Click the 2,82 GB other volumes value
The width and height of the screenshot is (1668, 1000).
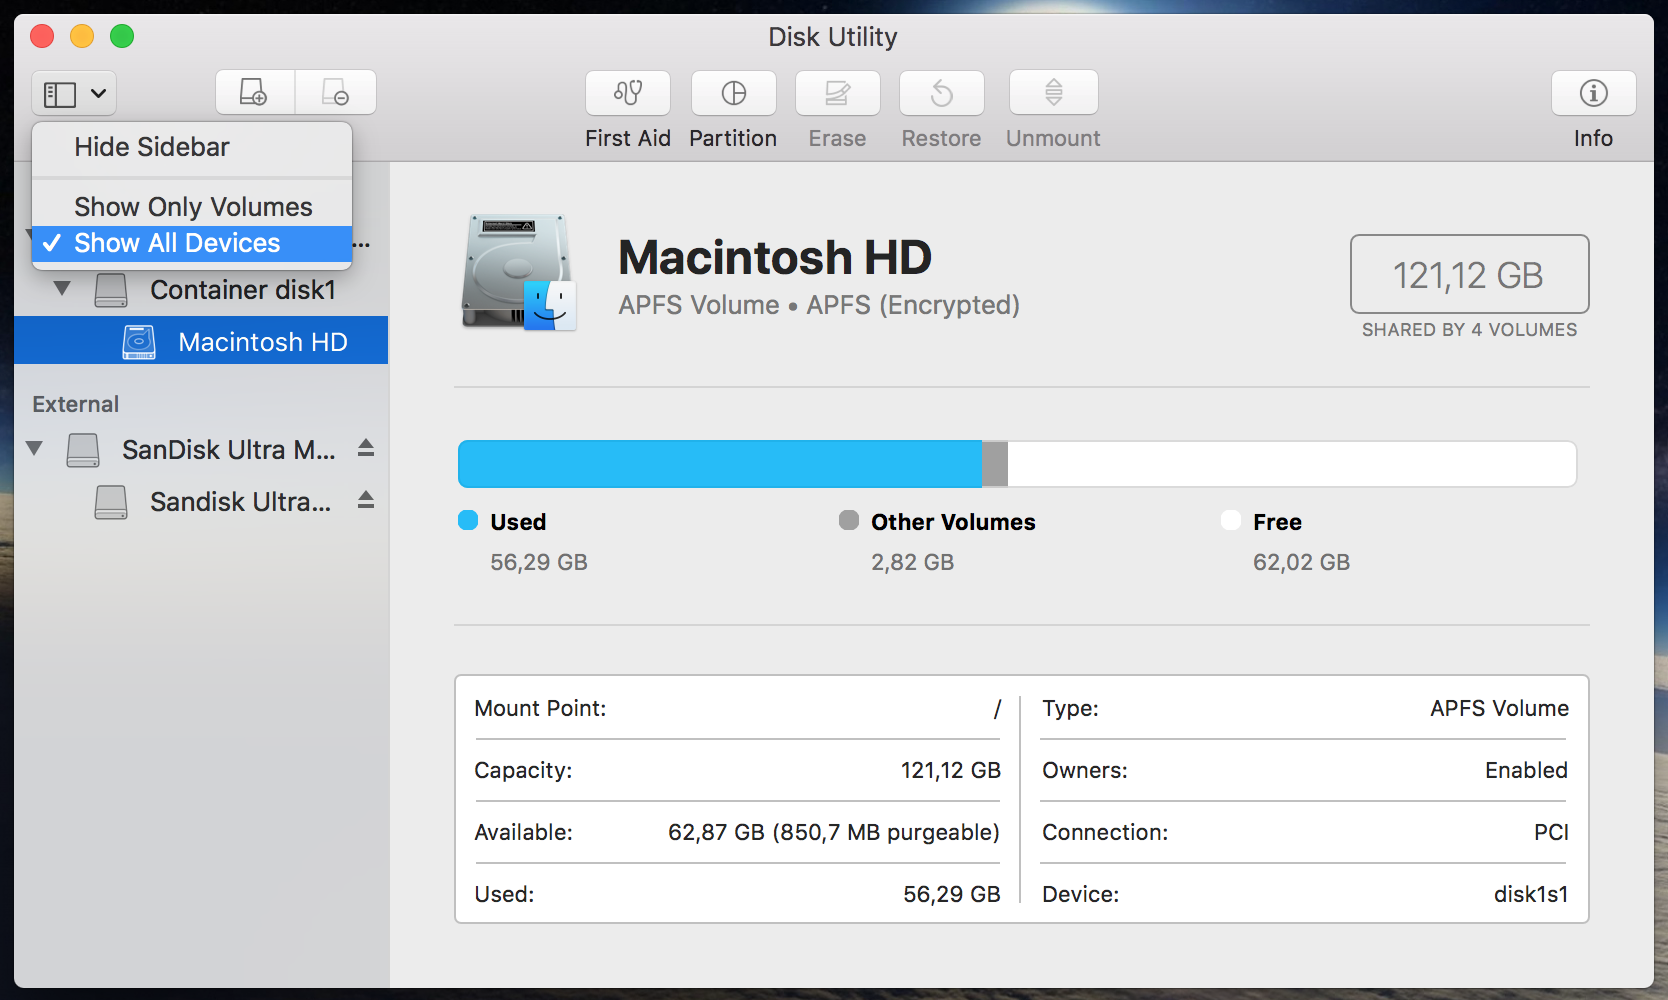point(913,562)
